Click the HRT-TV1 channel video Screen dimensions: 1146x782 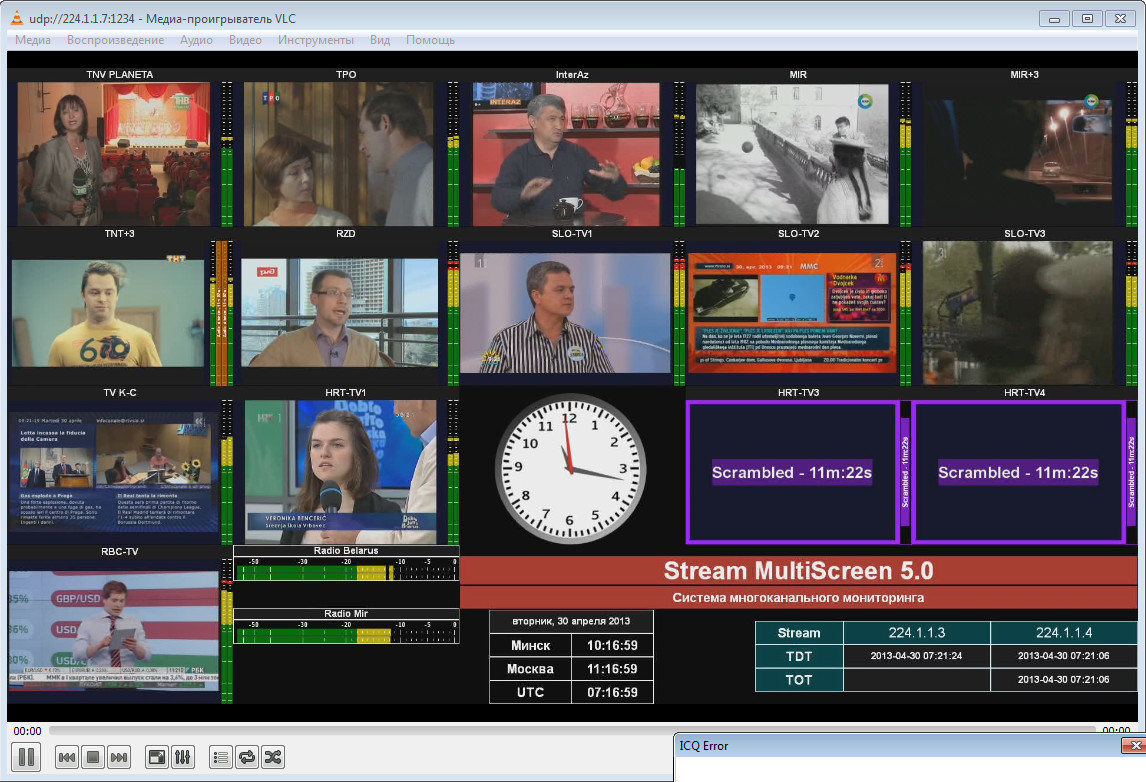341,471
